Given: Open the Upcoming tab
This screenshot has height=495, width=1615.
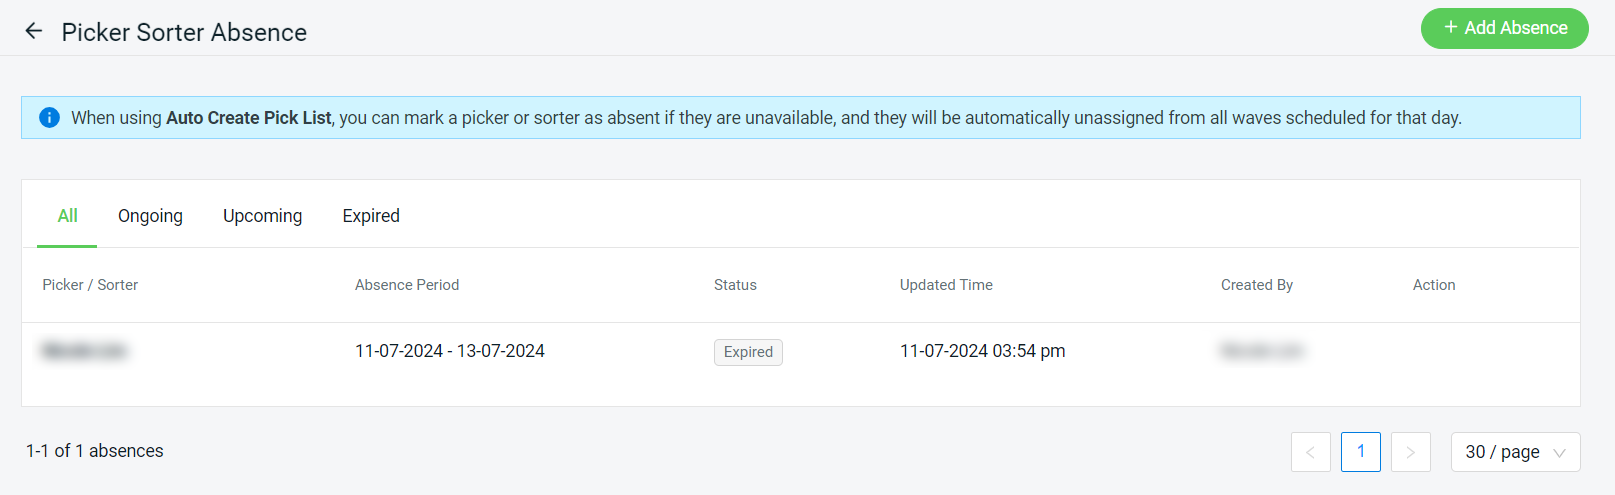Looking at the screenshot, I should pyautogui.click(x=262, y=216).
